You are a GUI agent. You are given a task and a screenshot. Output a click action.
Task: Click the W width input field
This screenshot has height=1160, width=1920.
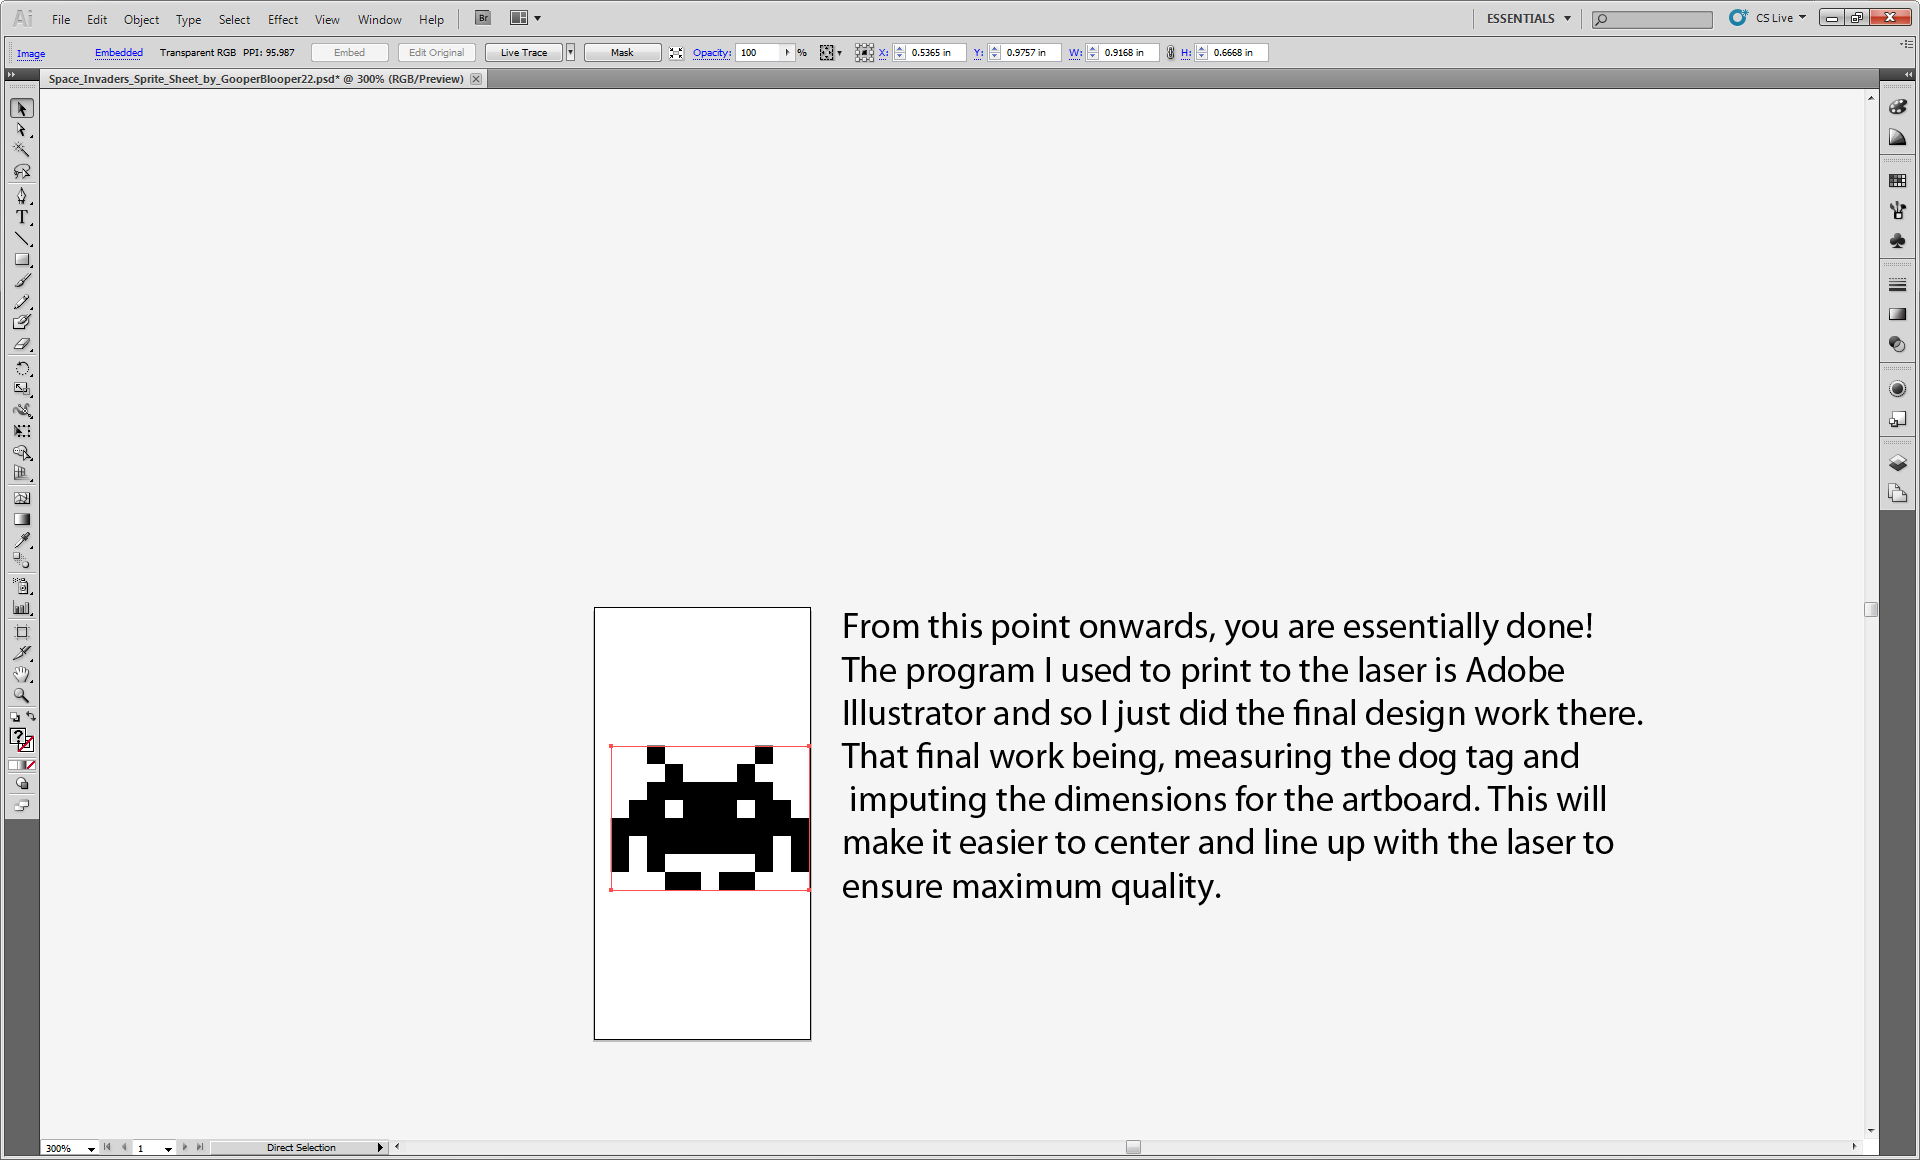point(1129,53)
